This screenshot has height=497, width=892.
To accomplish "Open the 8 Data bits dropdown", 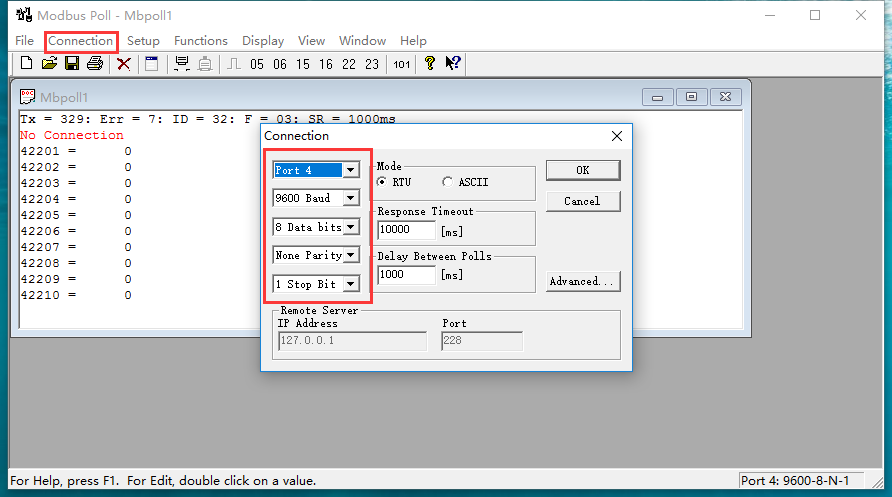I will [351, 227].
